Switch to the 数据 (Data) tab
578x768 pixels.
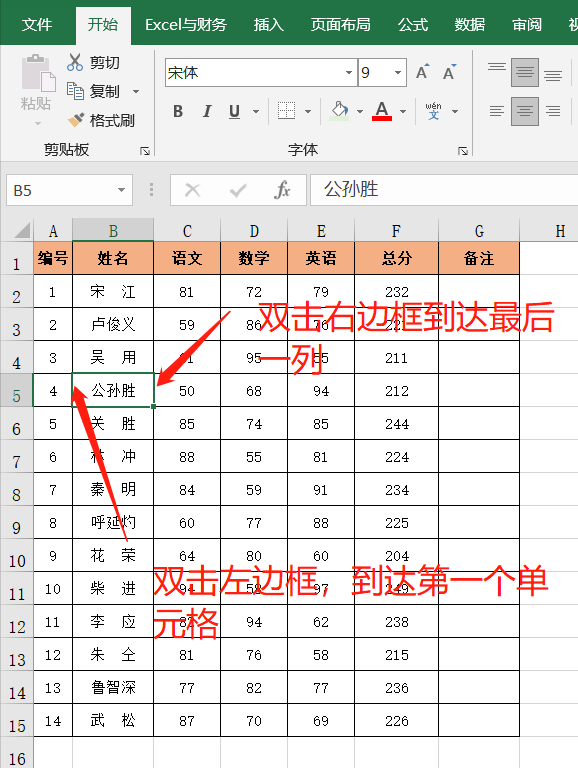click(x=469, y=24)
